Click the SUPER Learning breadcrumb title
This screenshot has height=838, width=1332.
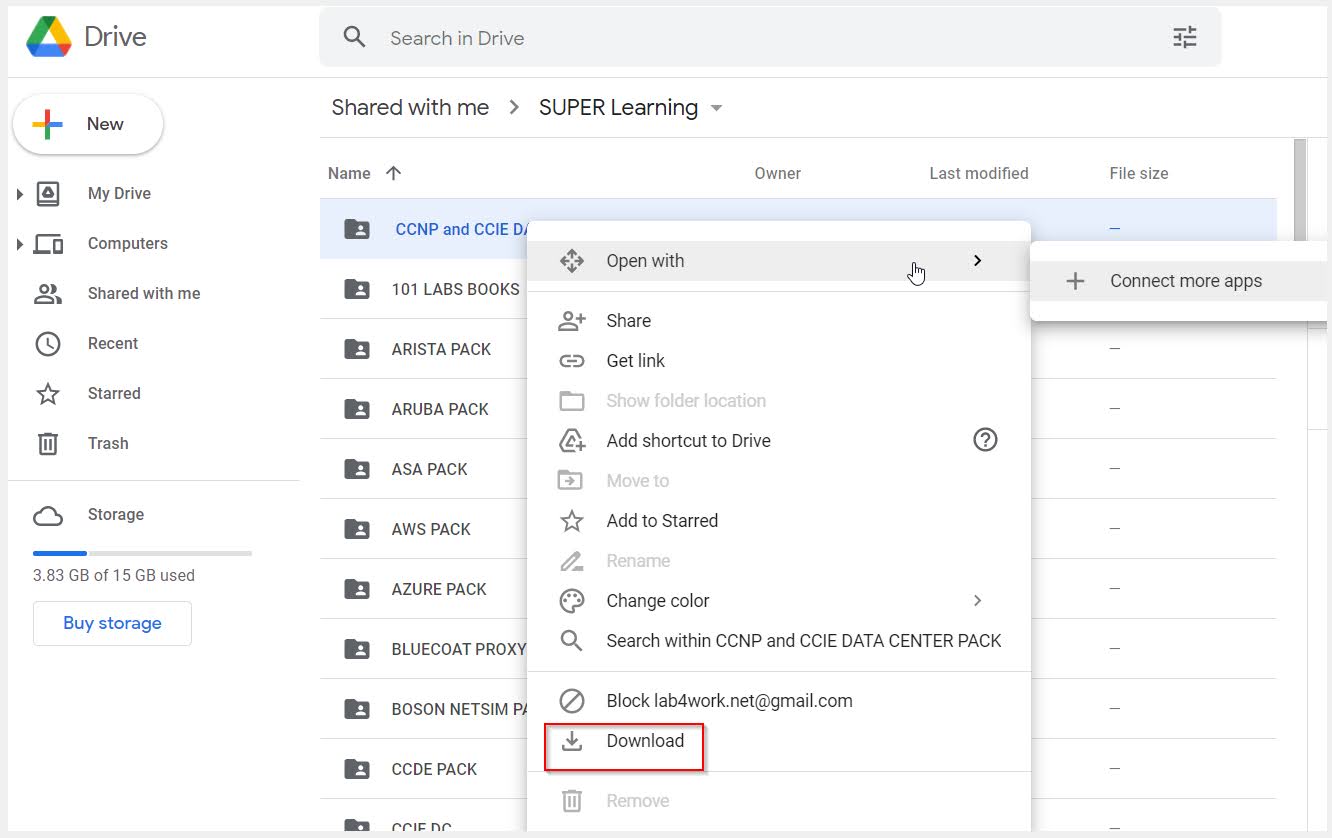618,108
